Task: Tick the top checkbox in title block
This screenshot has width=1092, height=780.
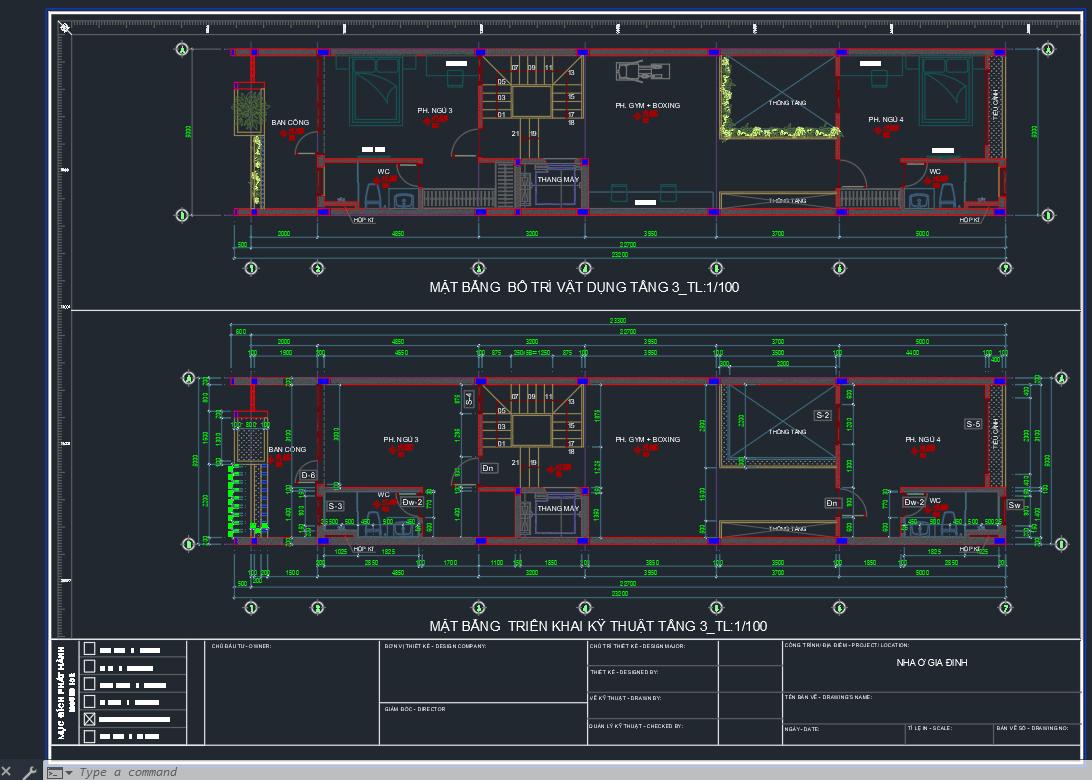Action: pyautogui.click(x=89, y=648)
